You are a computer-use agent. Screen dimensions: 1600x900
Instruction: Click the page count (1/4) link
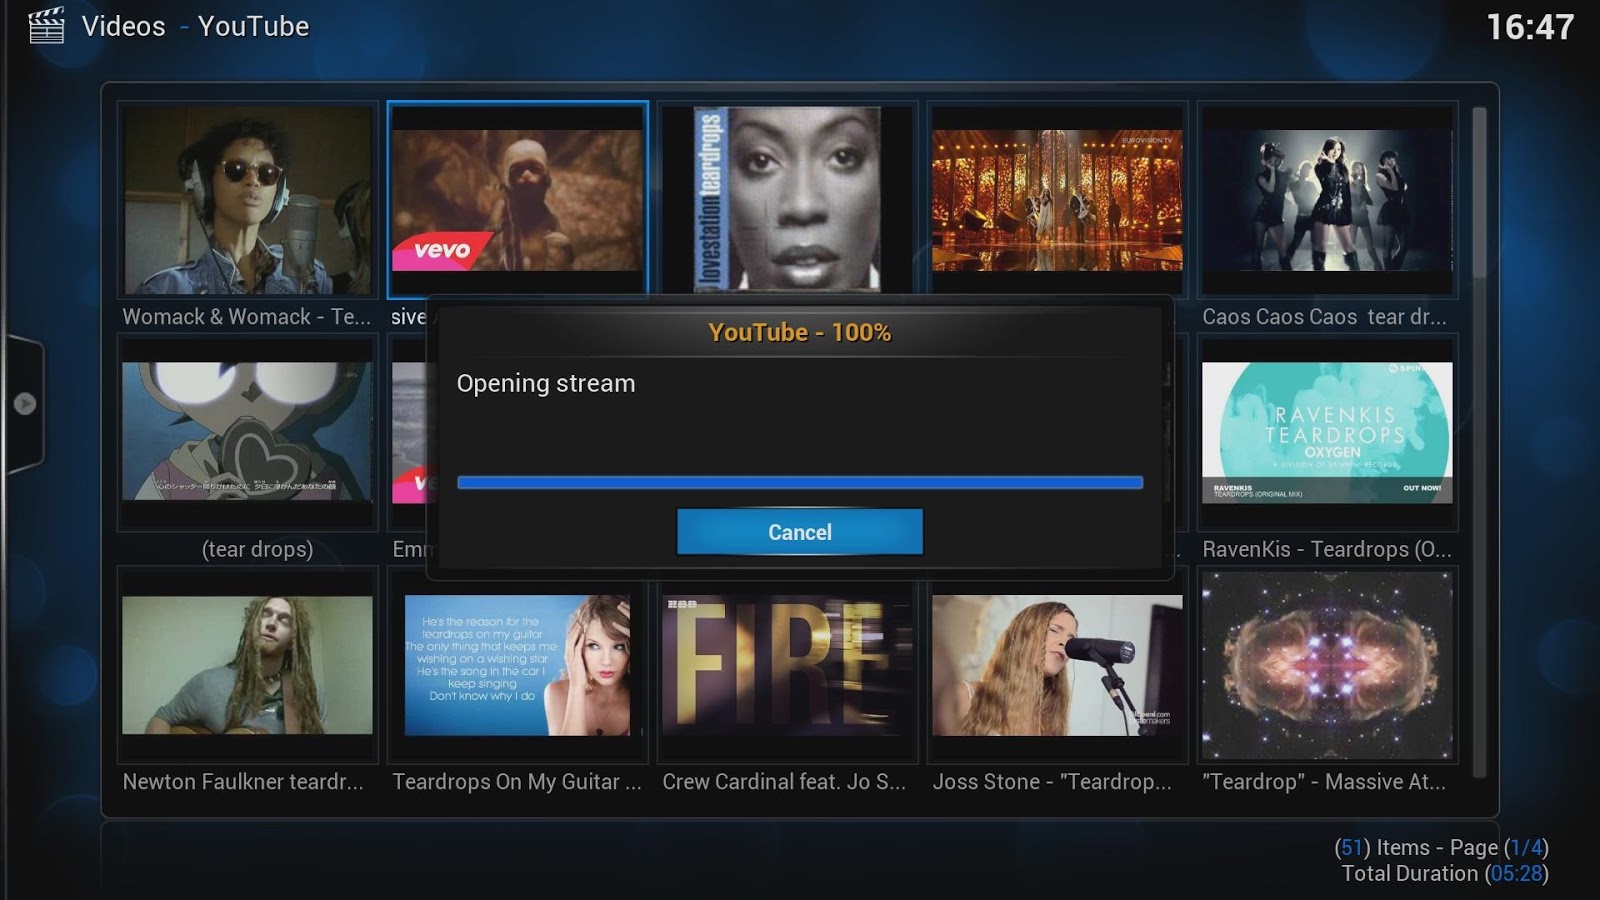click(x=1523, y=847)
